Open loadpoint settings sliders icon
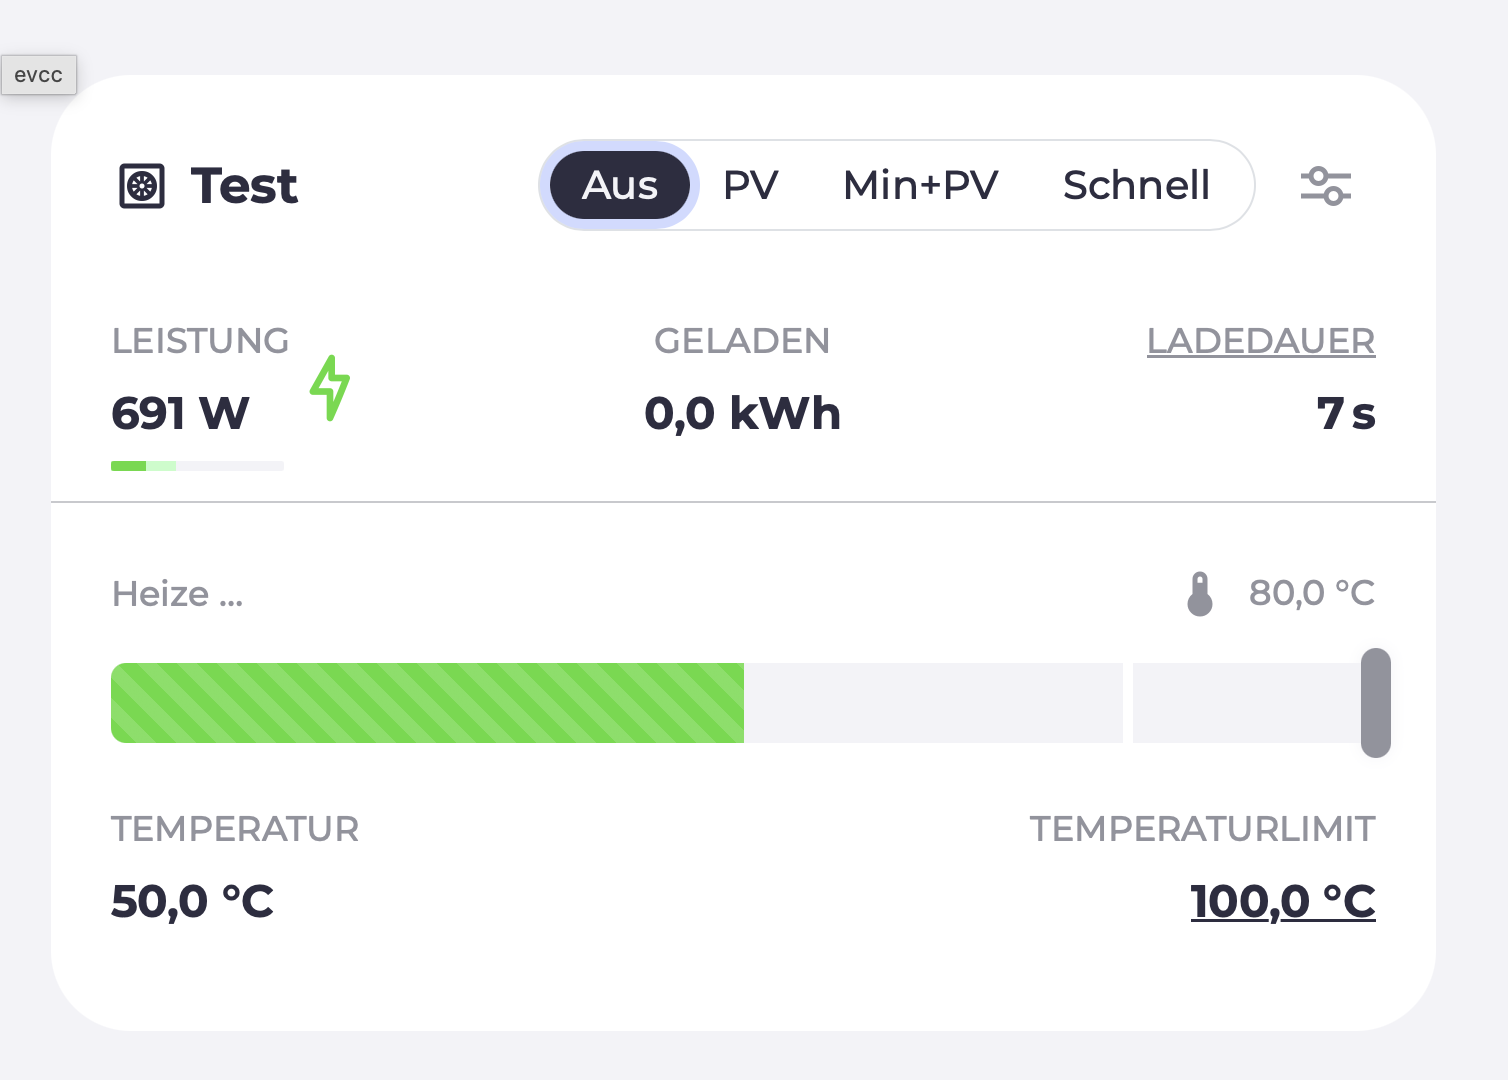This screenshot has width=1508, height=1080. tap(1325, 186)
